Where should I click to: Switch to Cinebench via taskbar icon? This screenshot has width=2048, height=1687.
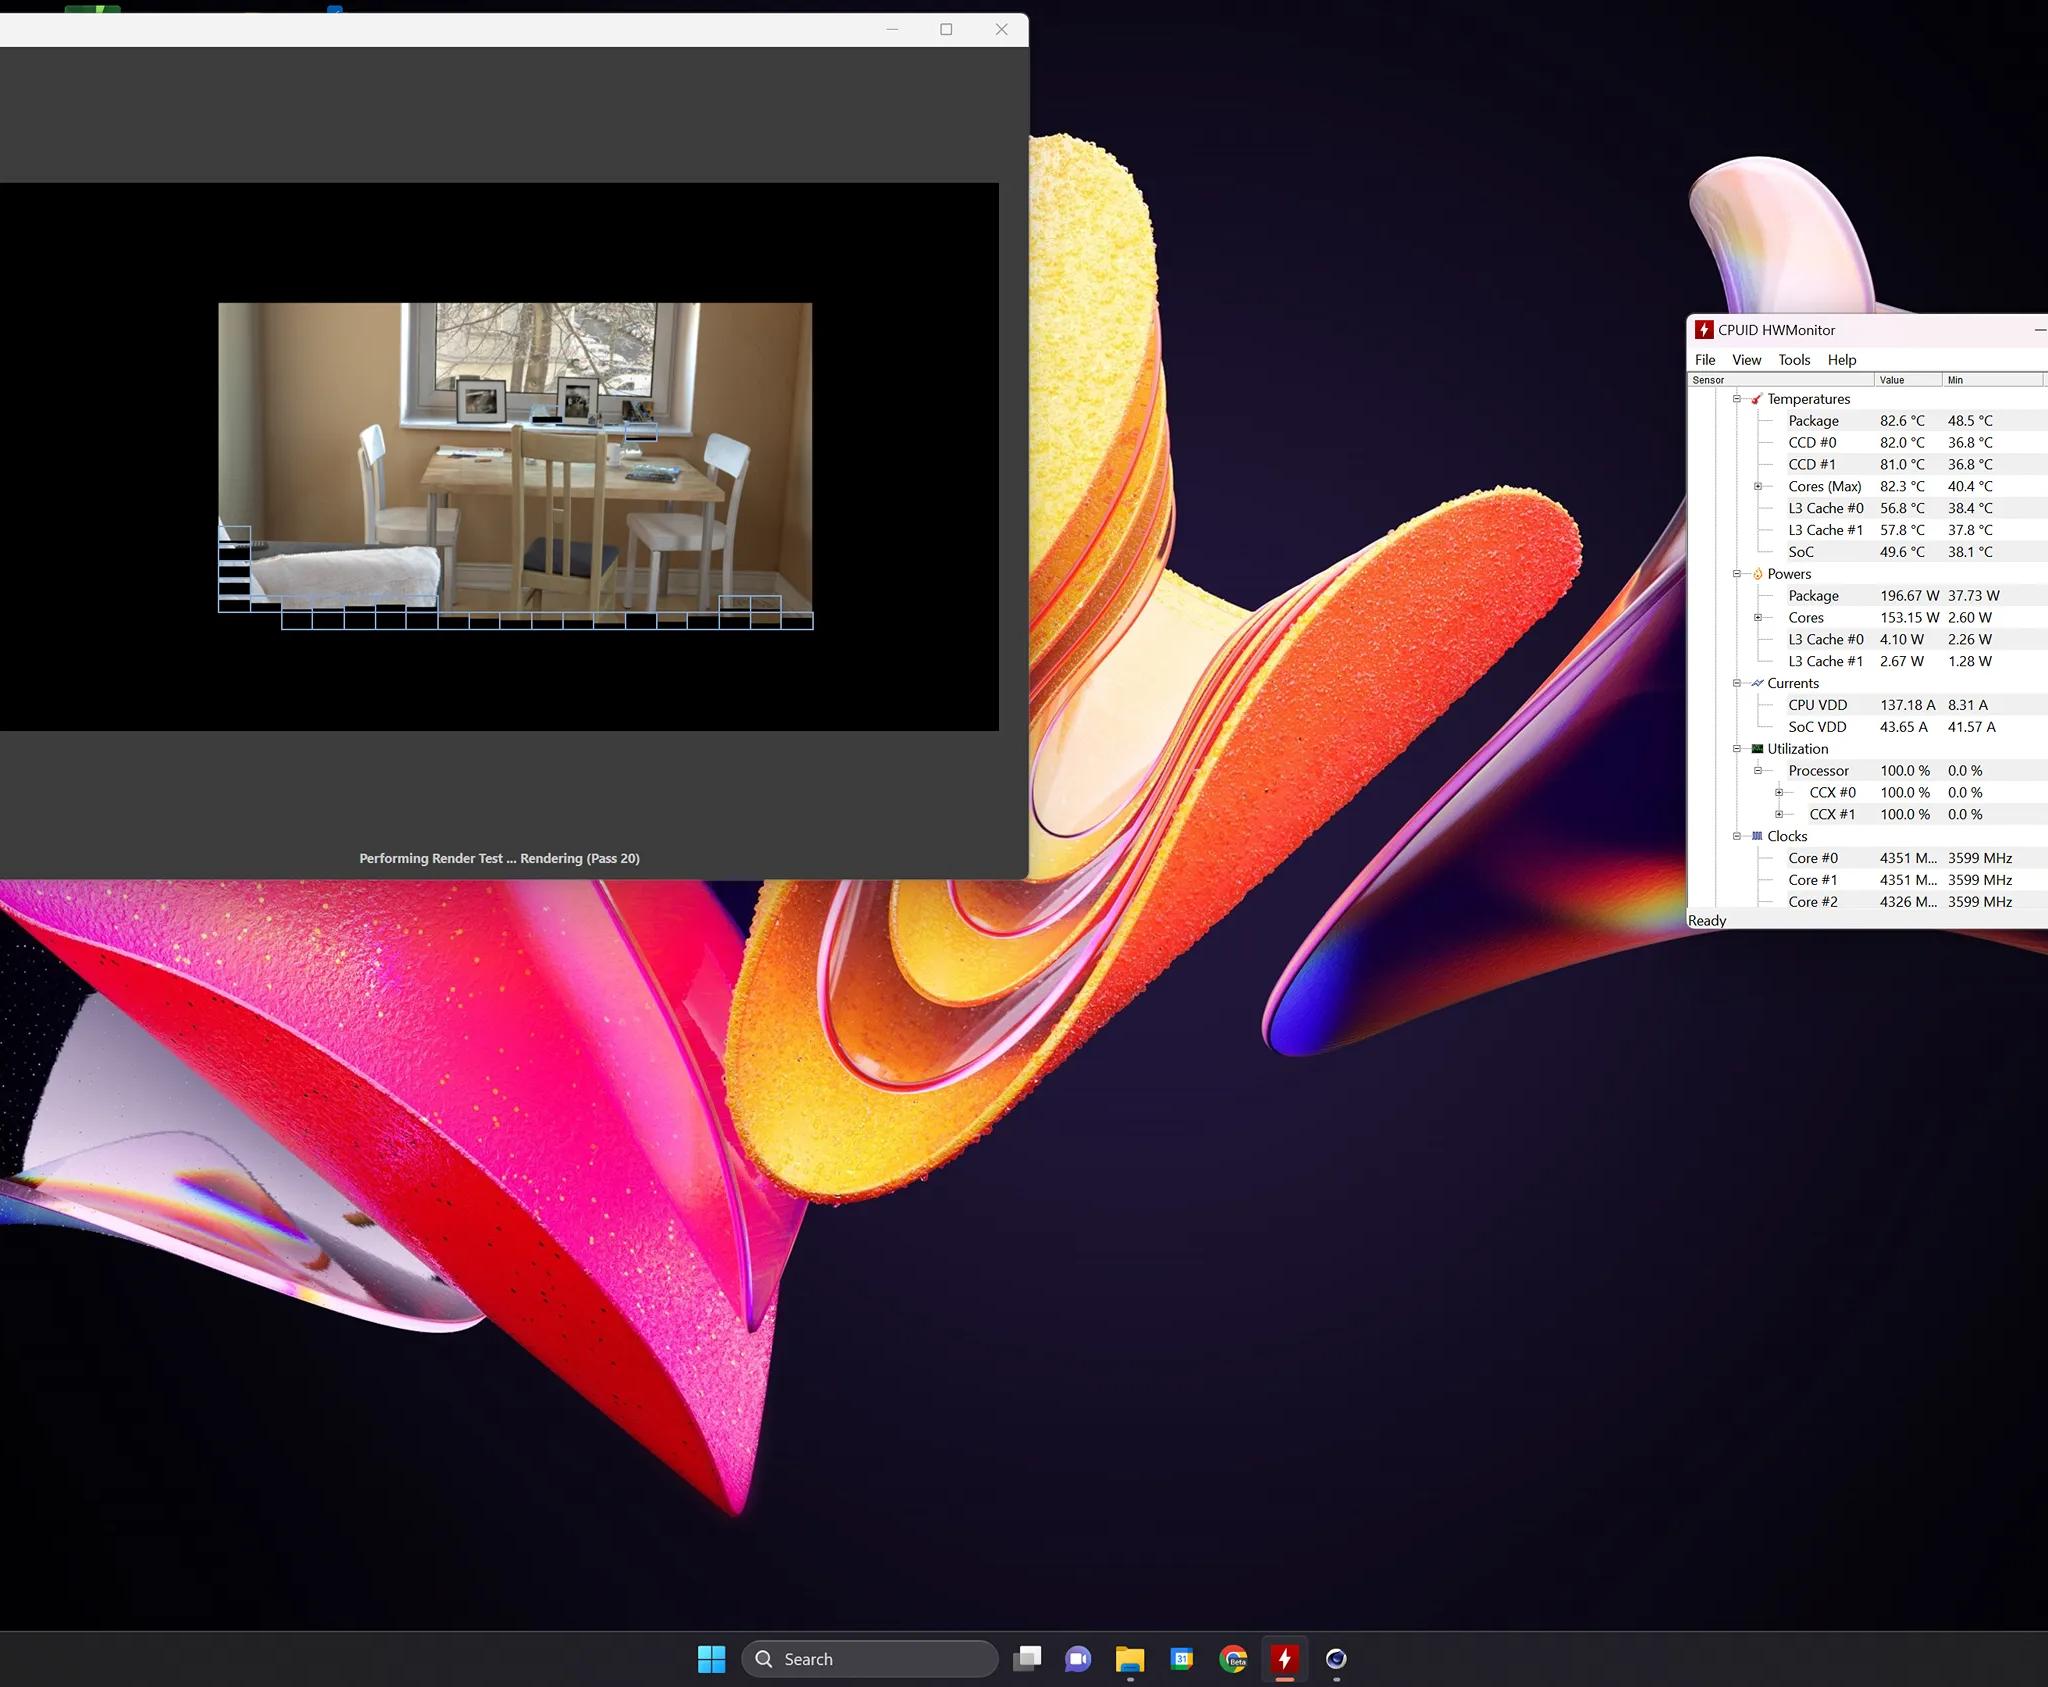[1336, 1659]
